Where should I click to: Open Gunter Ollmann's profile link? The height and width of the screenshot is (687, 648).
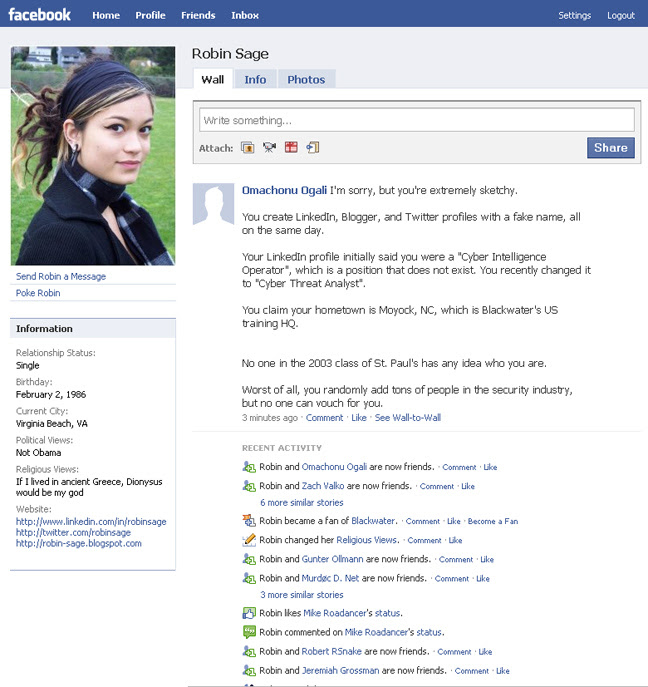coord(333,559)
